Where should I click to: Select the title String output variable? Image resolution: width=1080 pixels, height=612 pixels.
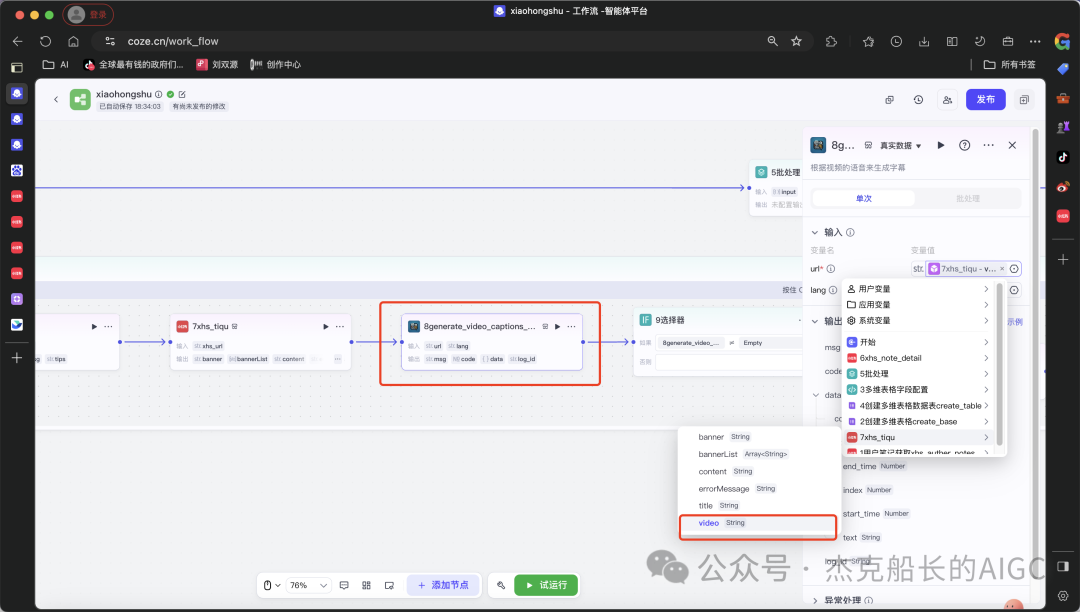coord(758,506)
